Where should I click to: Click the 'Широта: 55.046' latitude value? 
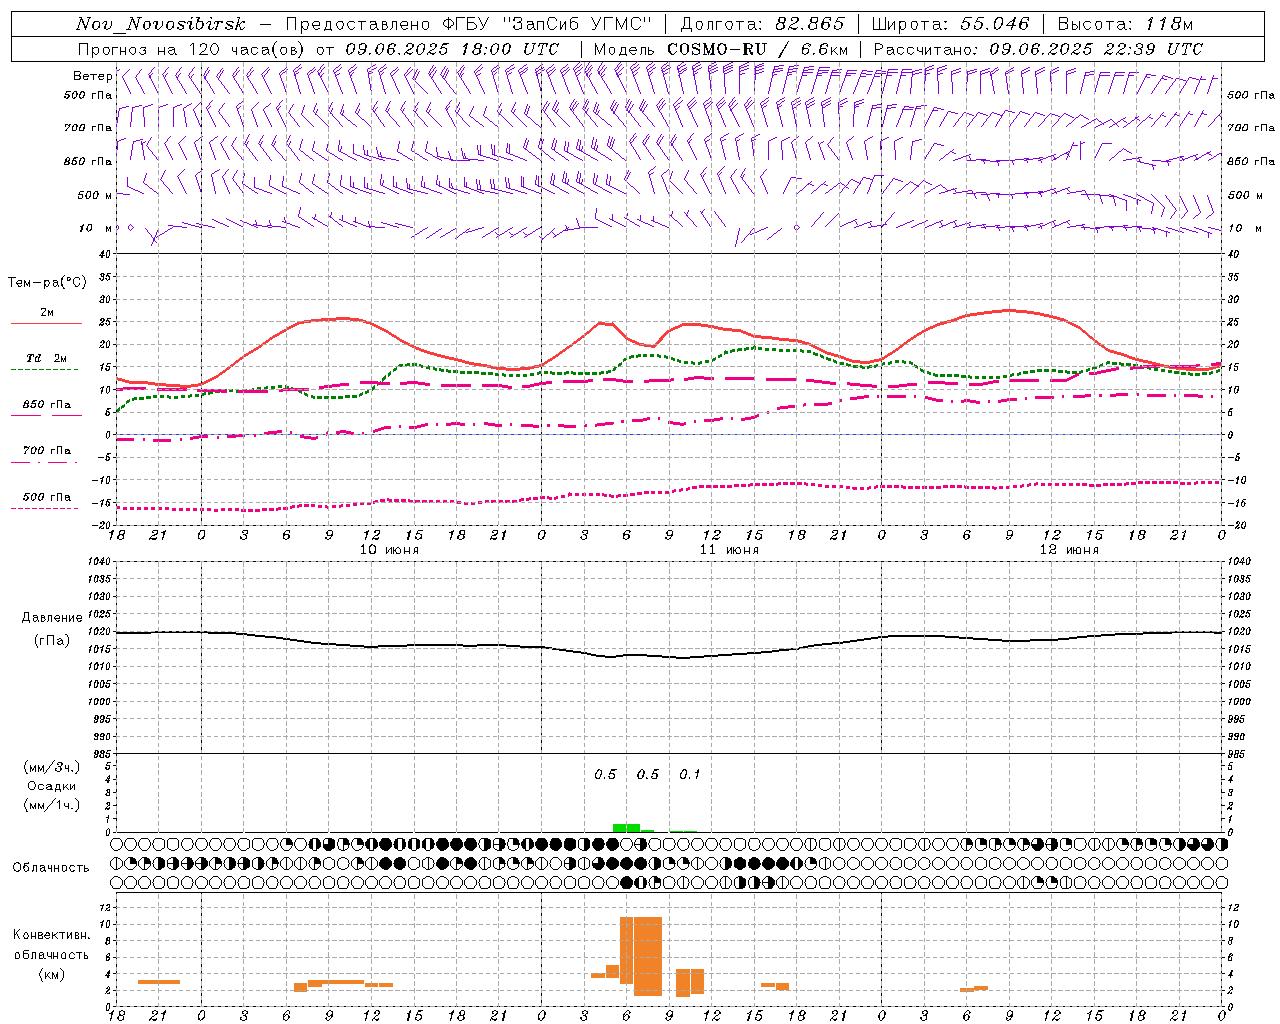(x=950, y=25)
